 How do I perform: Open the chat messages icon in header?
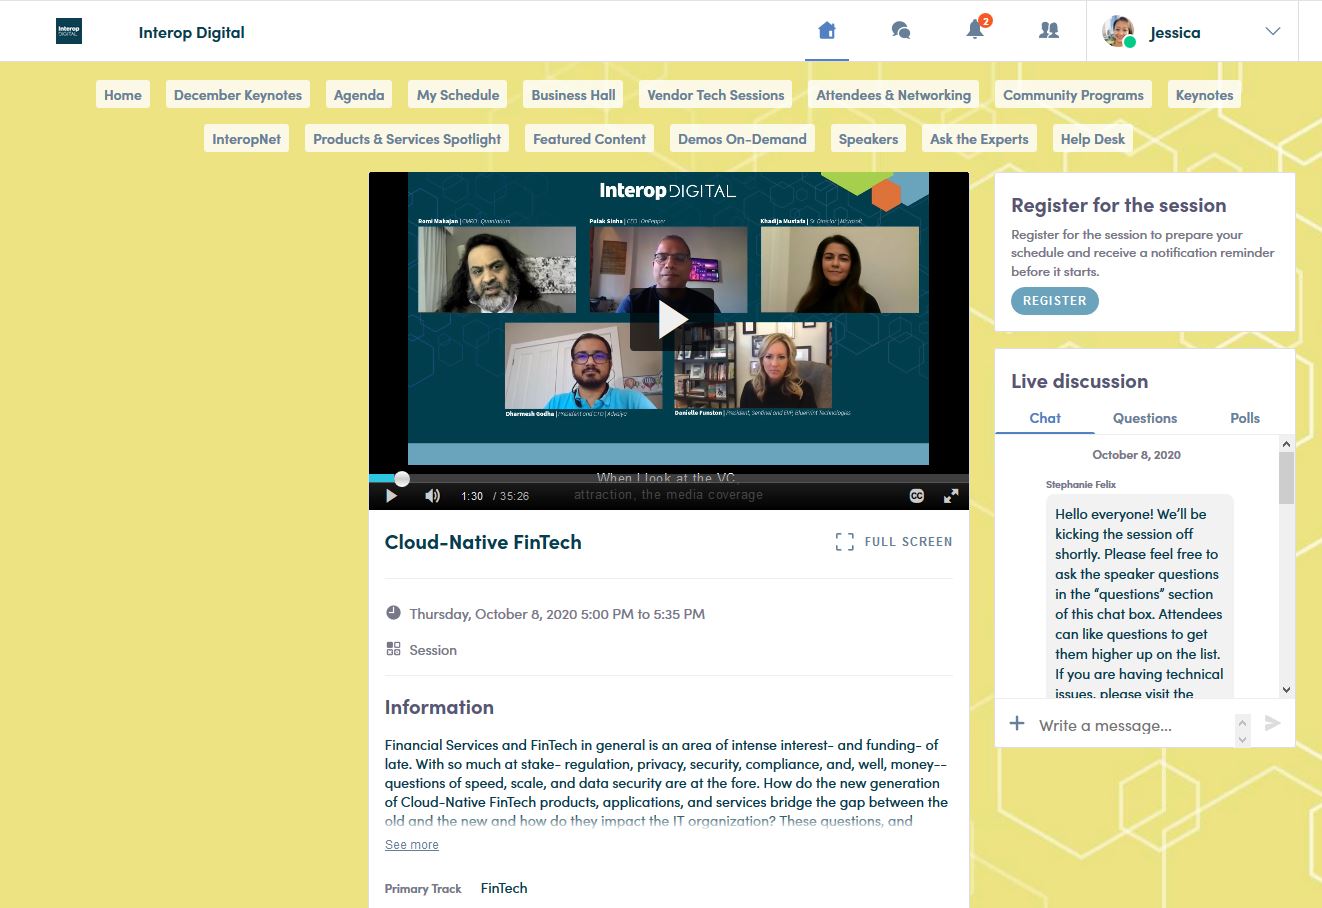pyautogui.click(x=901, y=31)
